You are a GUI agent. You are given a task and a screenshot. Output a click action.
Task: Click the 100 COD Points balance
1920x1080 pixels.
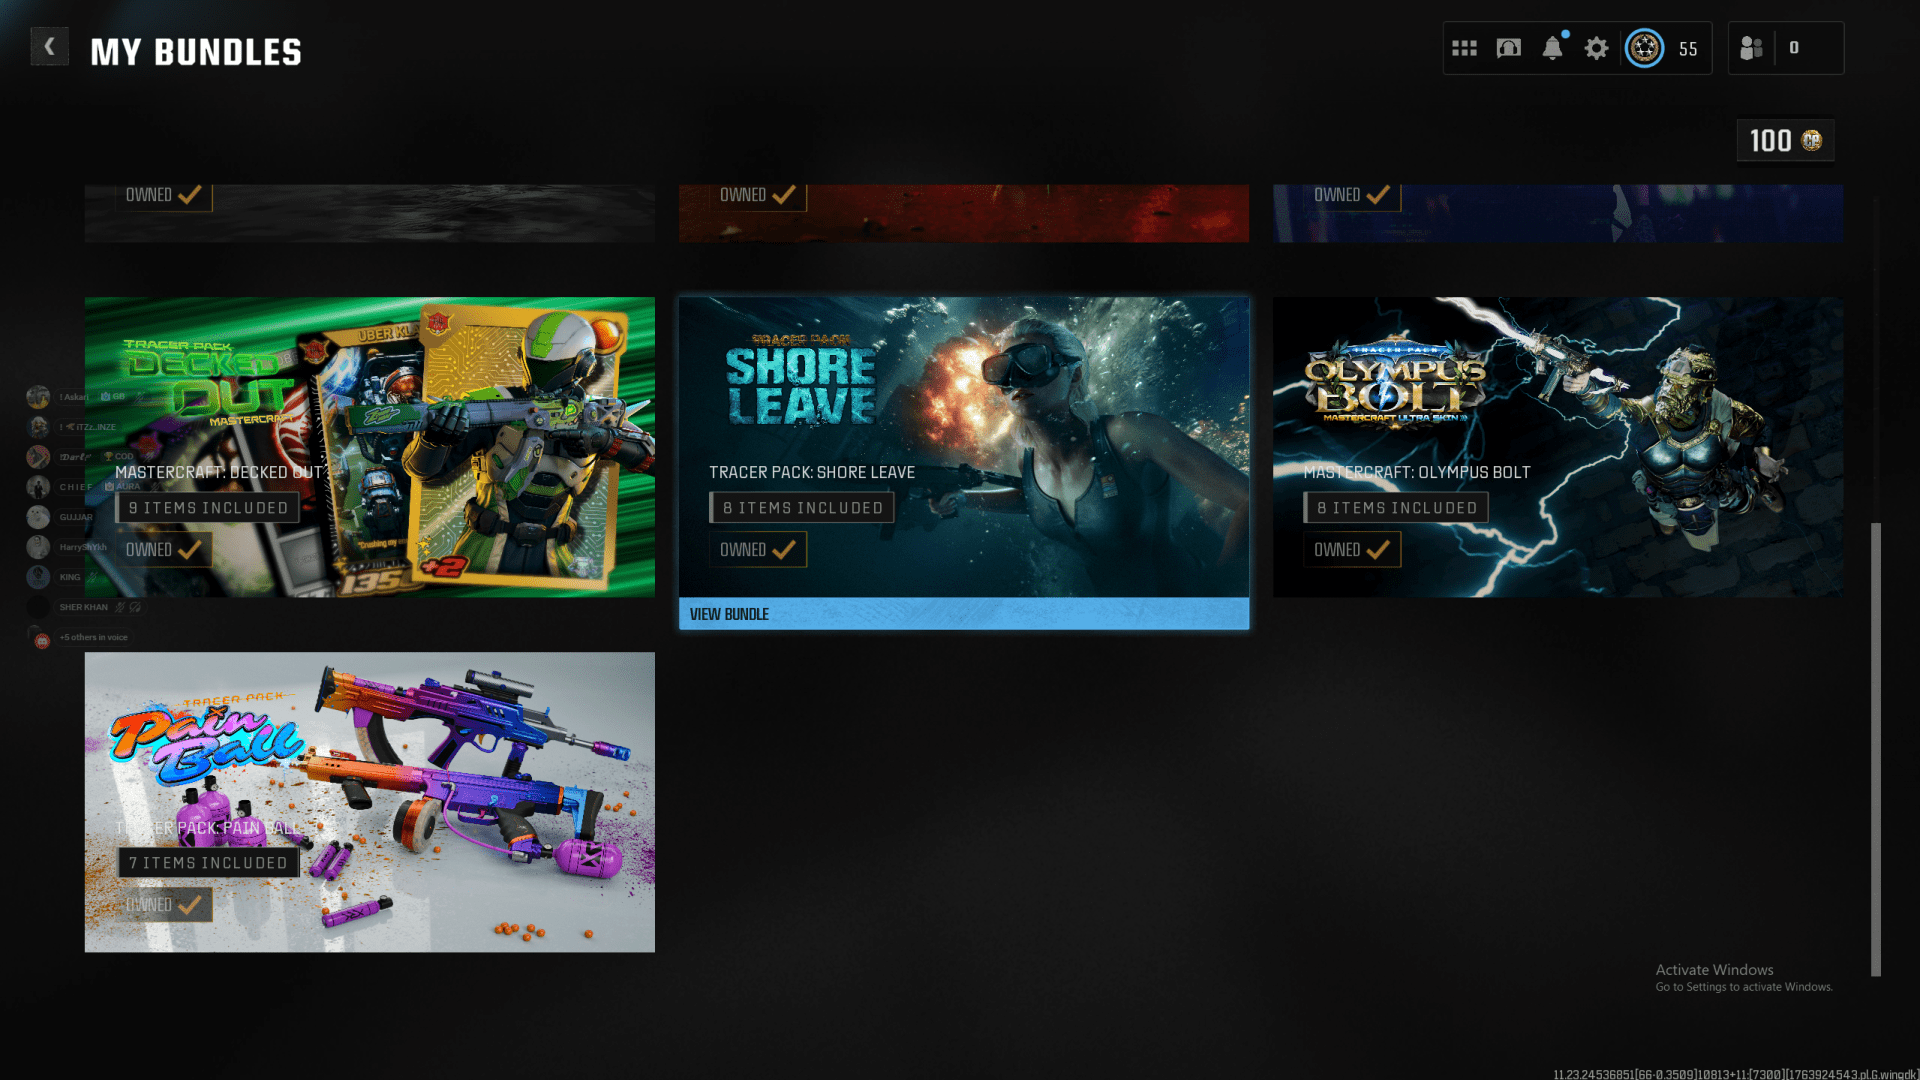(1770, 141)
